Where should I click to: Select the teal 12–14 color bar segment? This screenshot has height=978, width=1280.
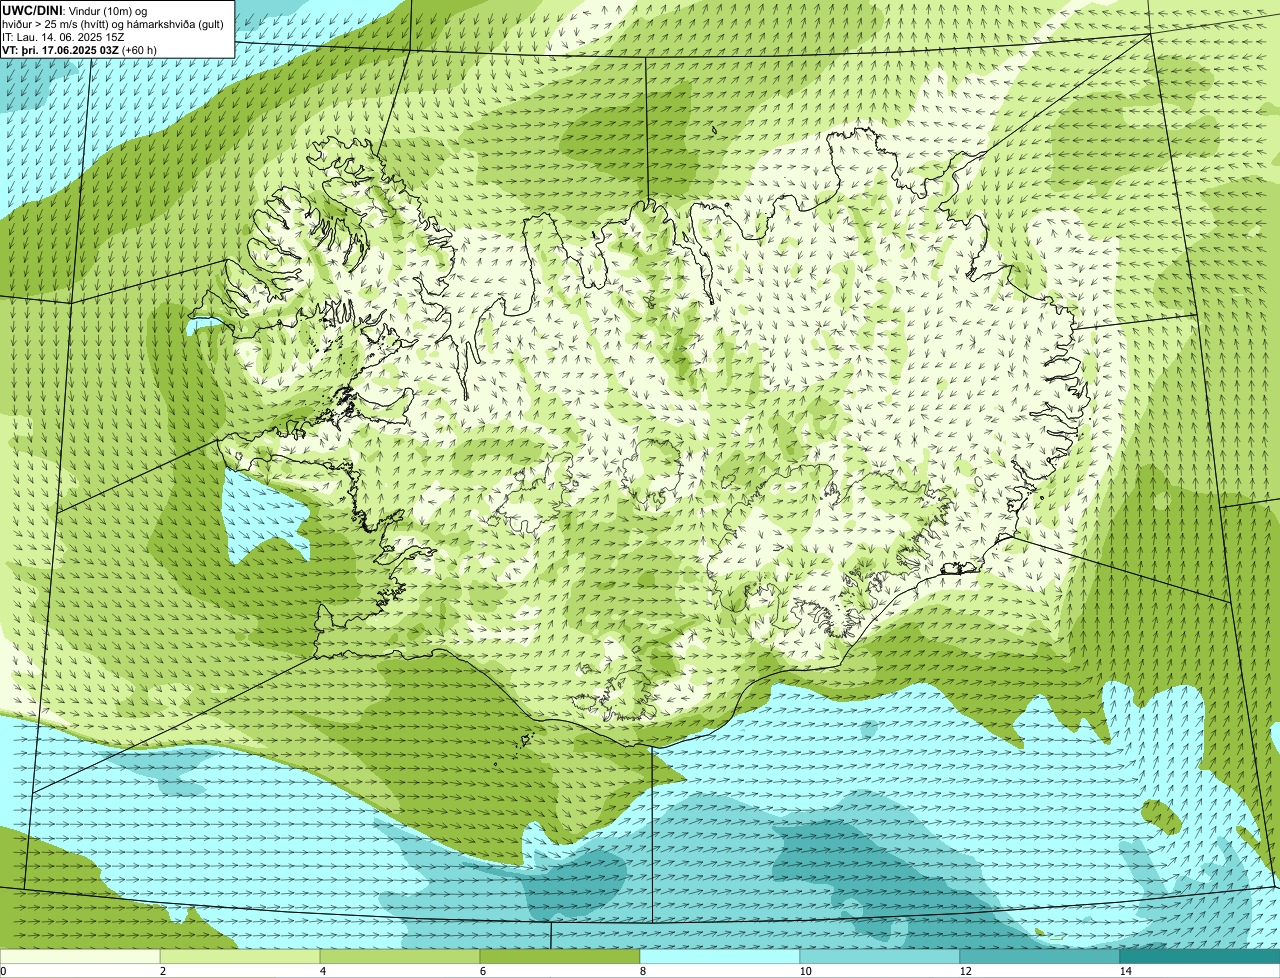1040,956
